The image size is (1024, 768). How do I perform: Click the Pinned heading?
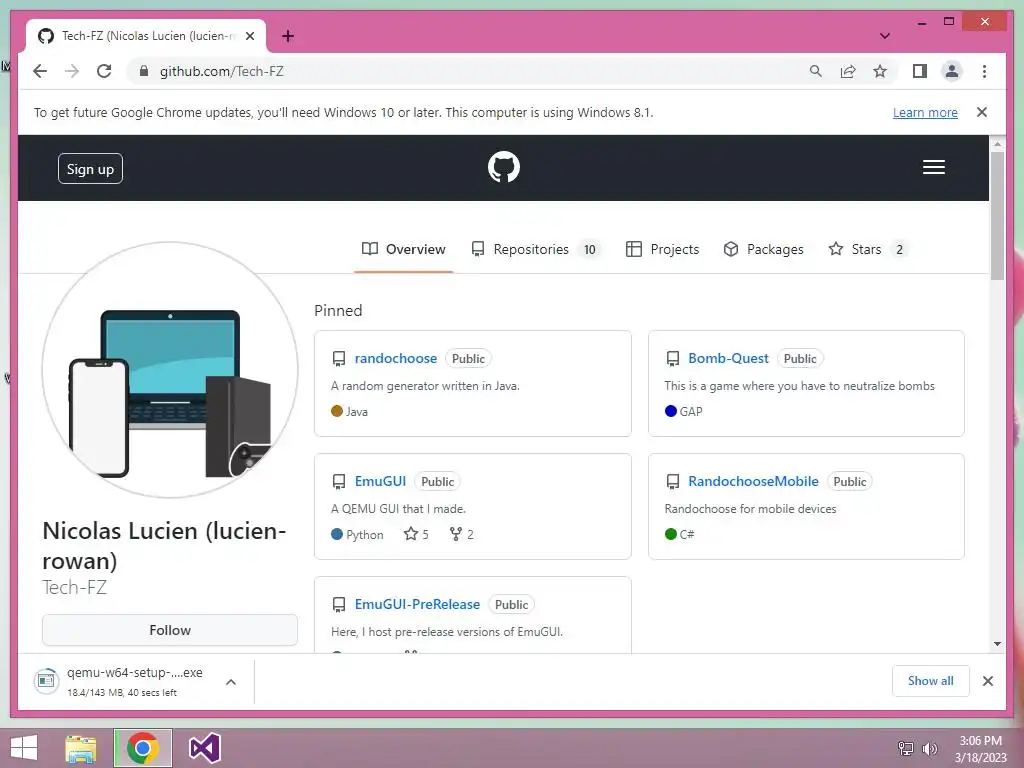(x=338, y=311)
